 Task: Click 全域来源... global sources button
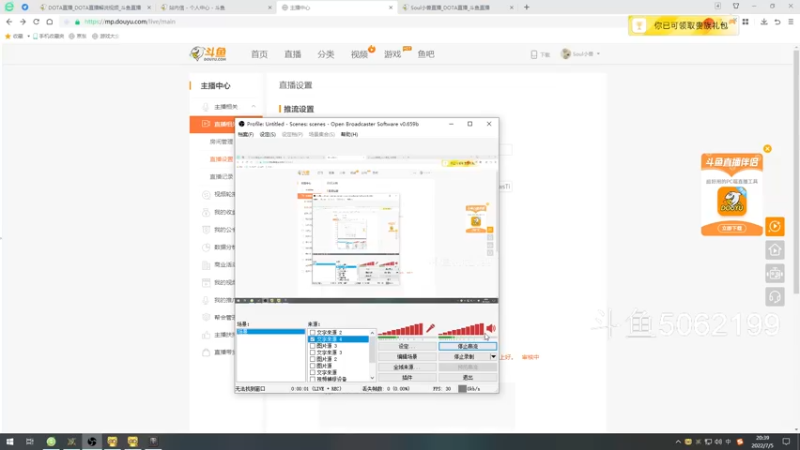[407, 367]
